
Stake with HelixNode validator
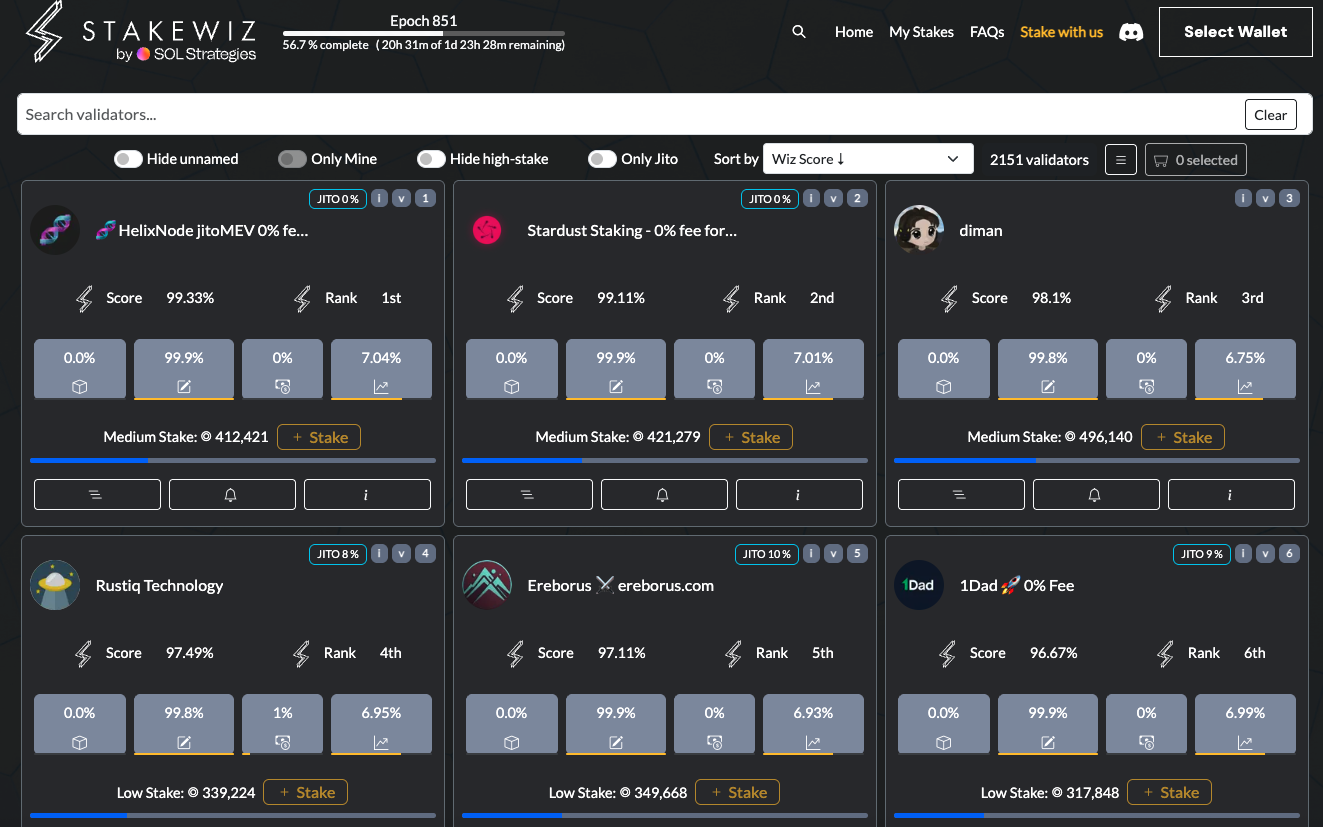point(319,437)
